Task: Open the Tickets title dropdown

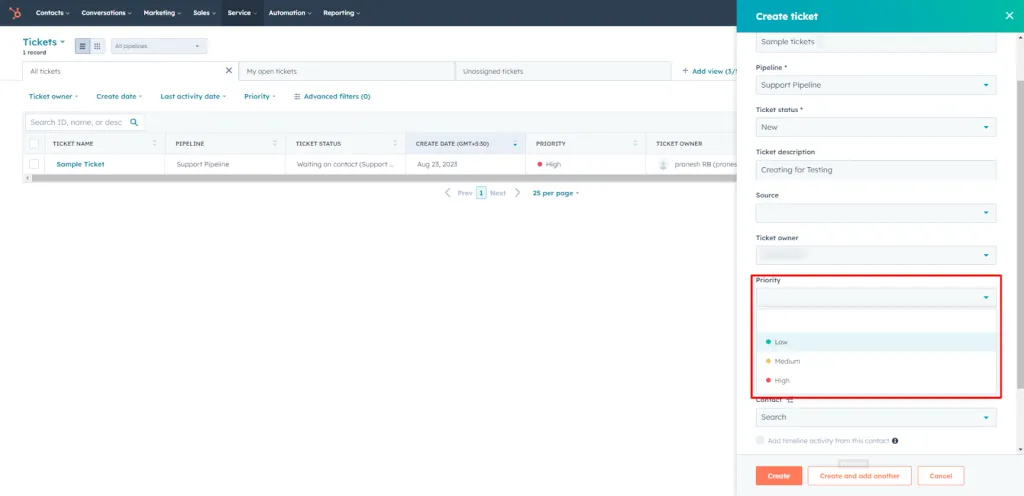Action: pyautogui.click(x=44, y=42)
